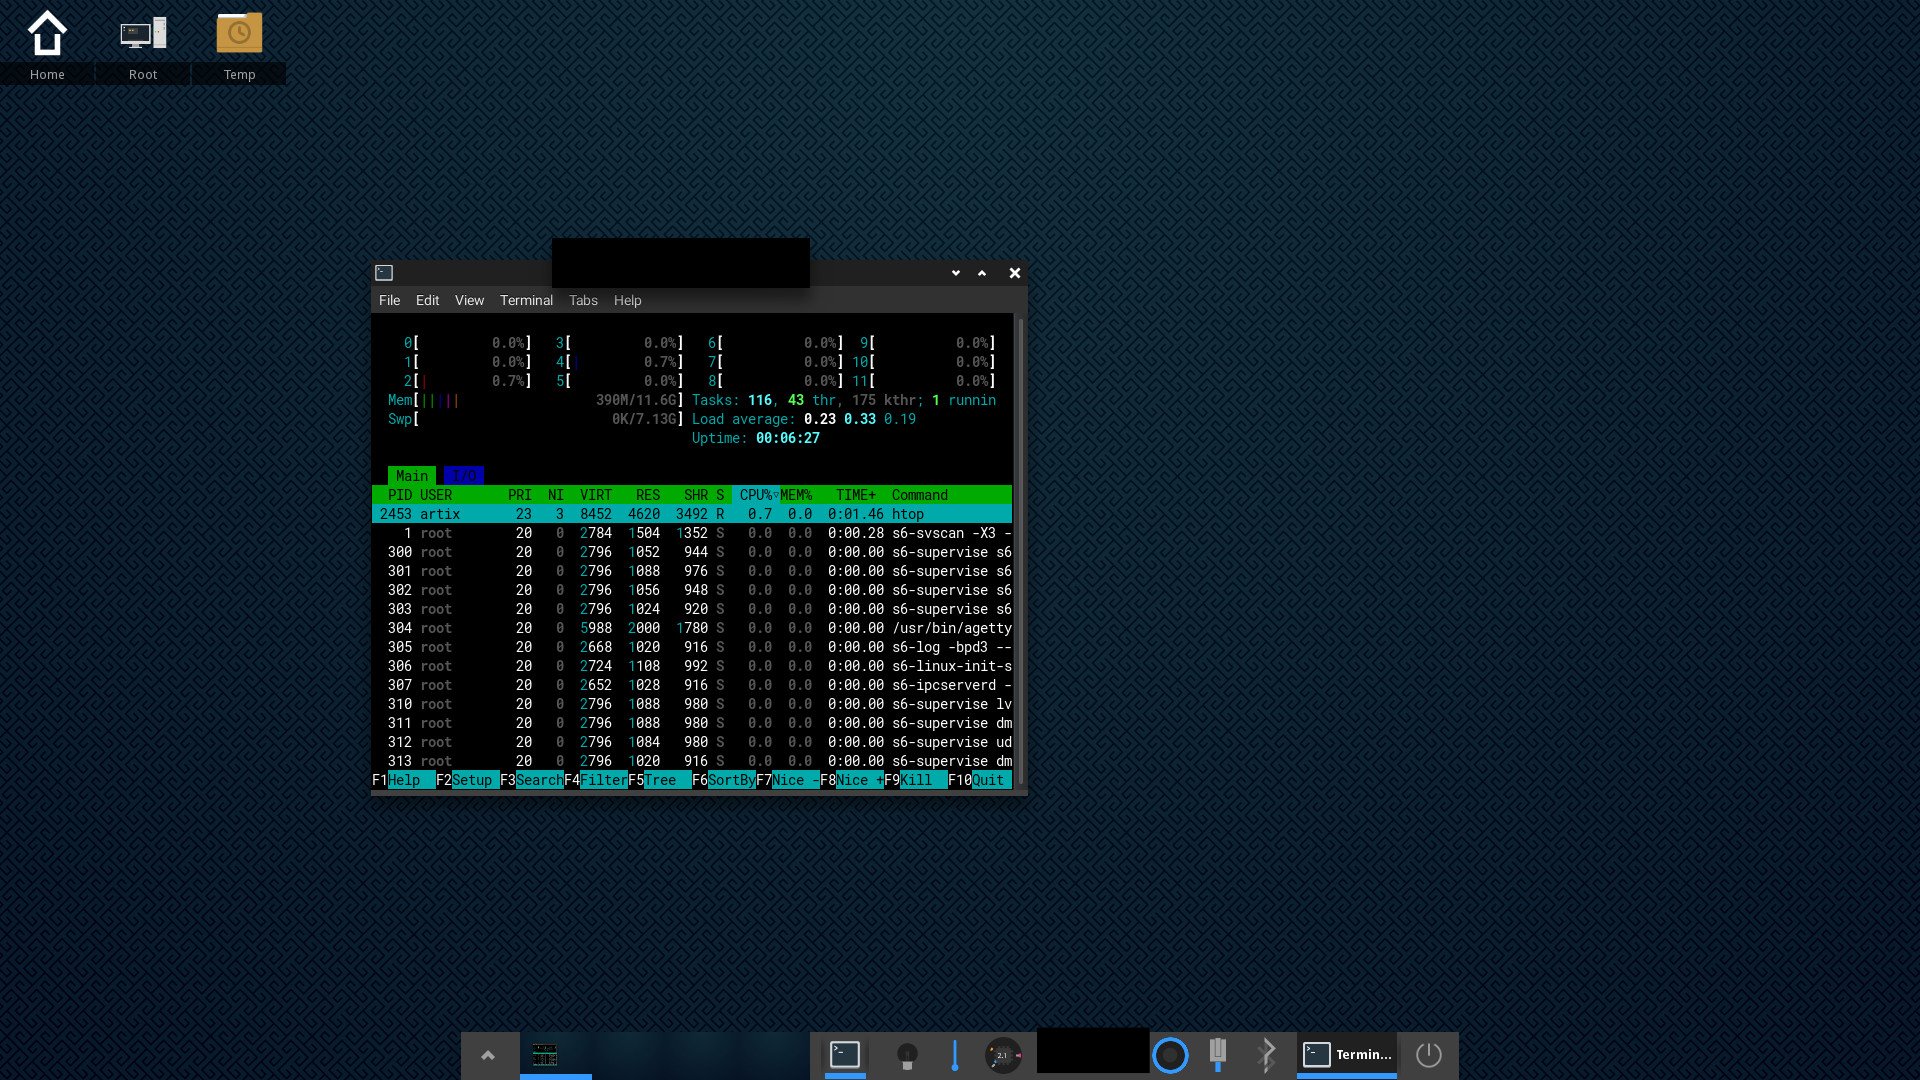Select the /usr/bin/agetty process row

click(x=692, y=628)
